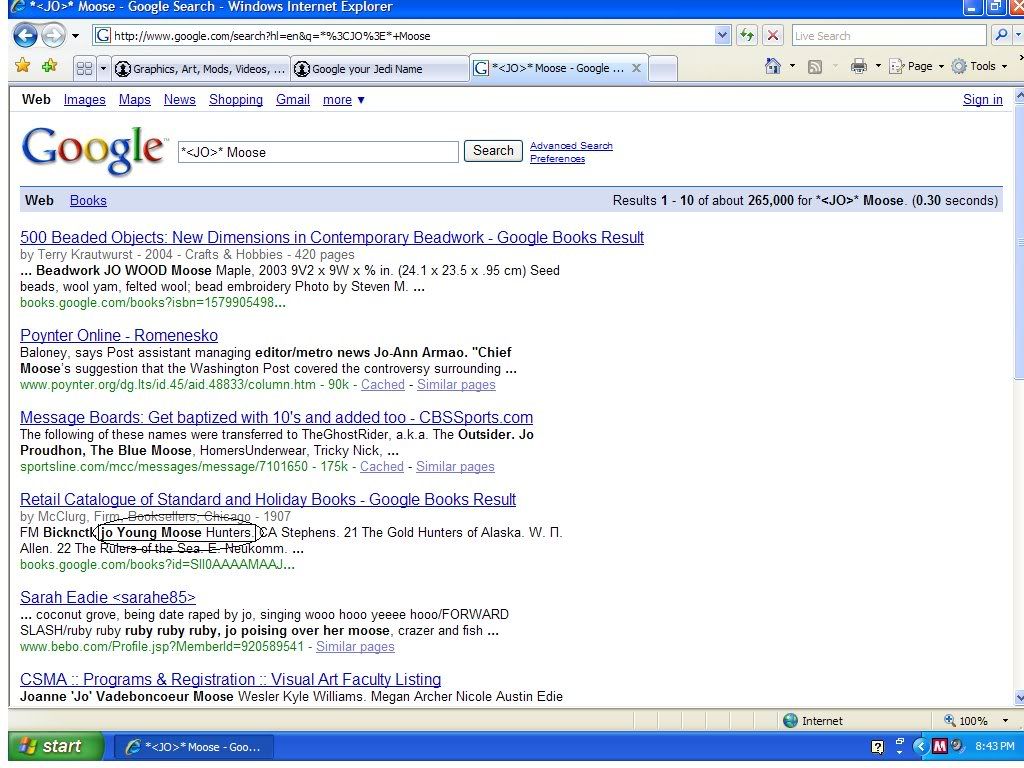Click the red M tray icon
Viewport: 1024px width, 768px height.
click(940, 745)
